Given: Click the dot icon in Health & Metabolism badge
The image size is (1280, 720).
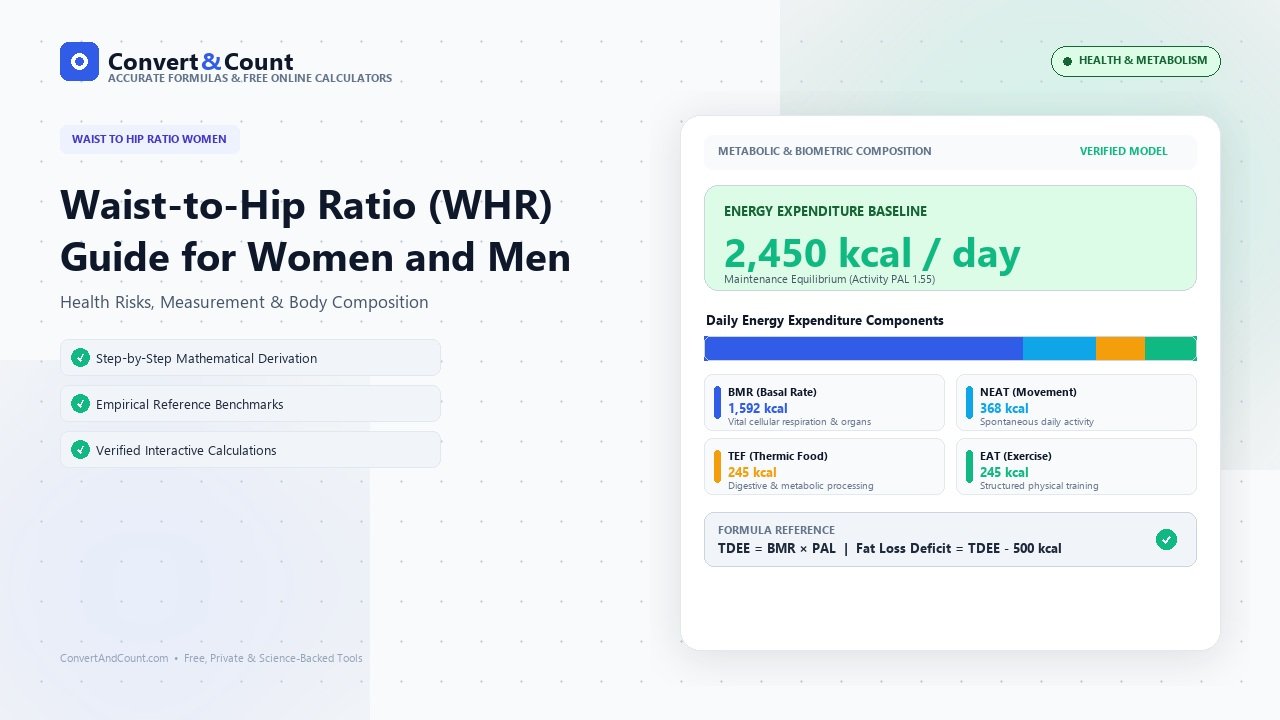Looking at the screenshot, I should [x=1067, y=61].
